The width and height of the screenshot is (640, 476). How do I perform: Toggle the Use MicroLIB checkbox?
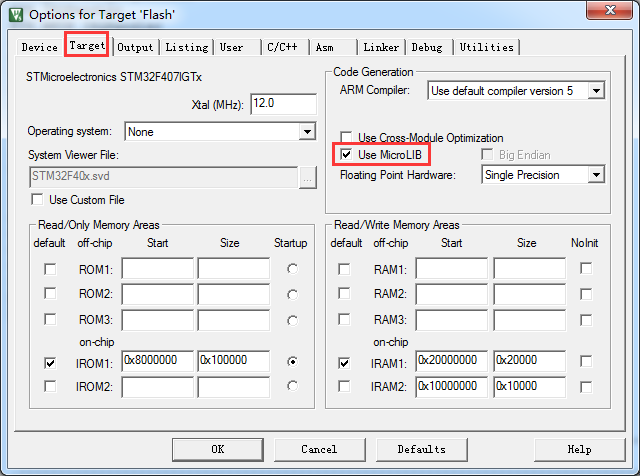click(346, 155)
